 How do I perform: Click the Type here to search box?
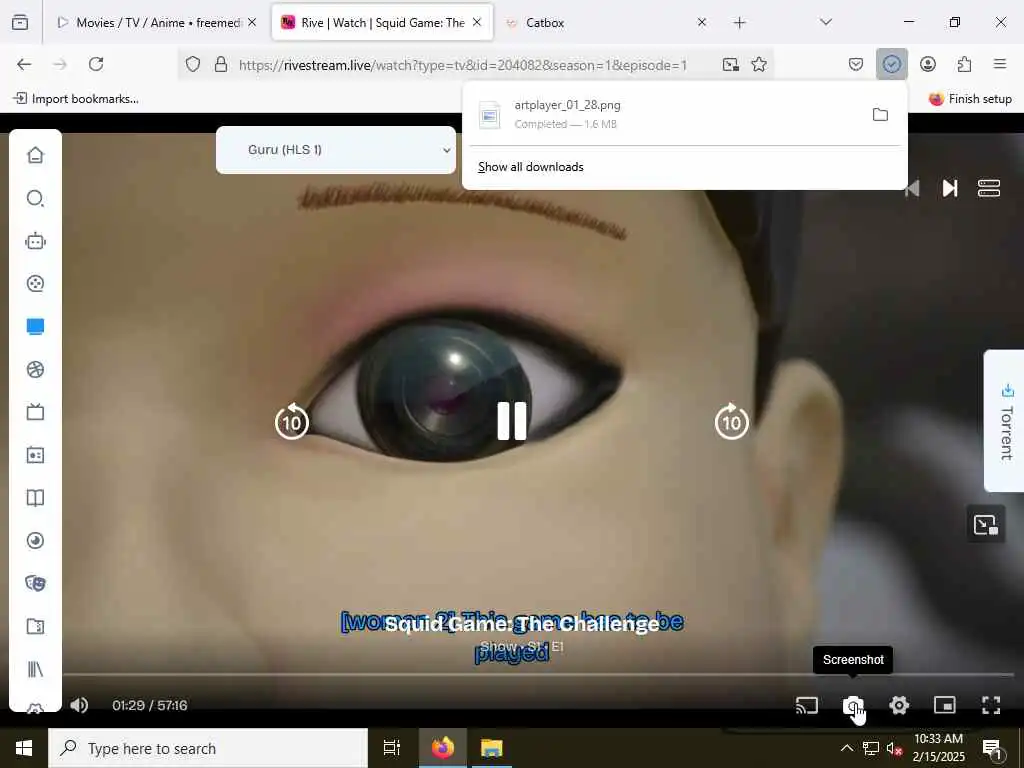(x=208, y=748)
